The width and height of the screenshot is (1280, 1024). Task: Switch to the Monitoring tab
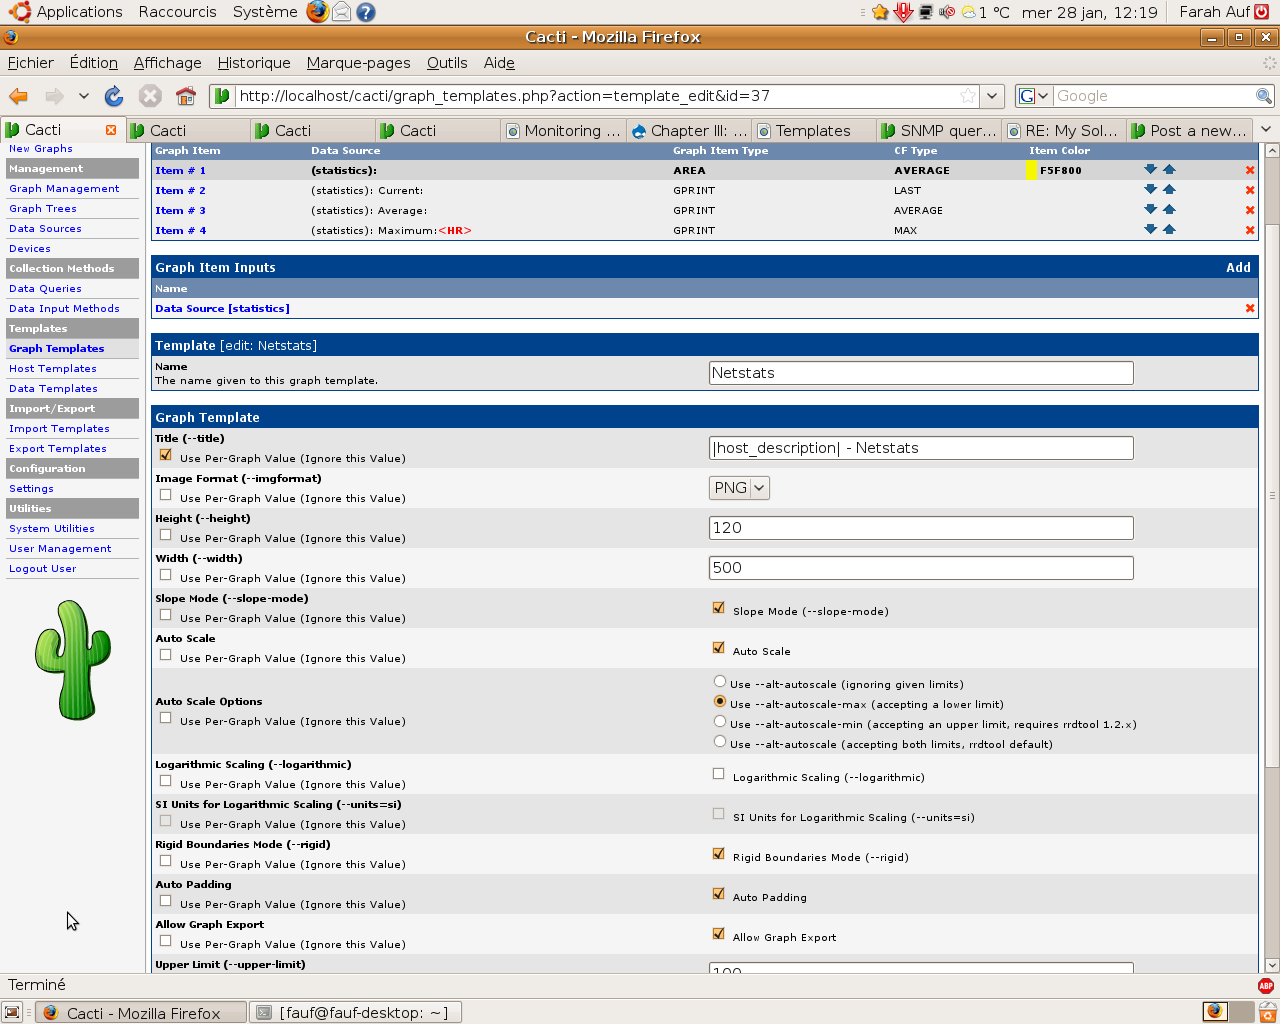coord(563,131)
